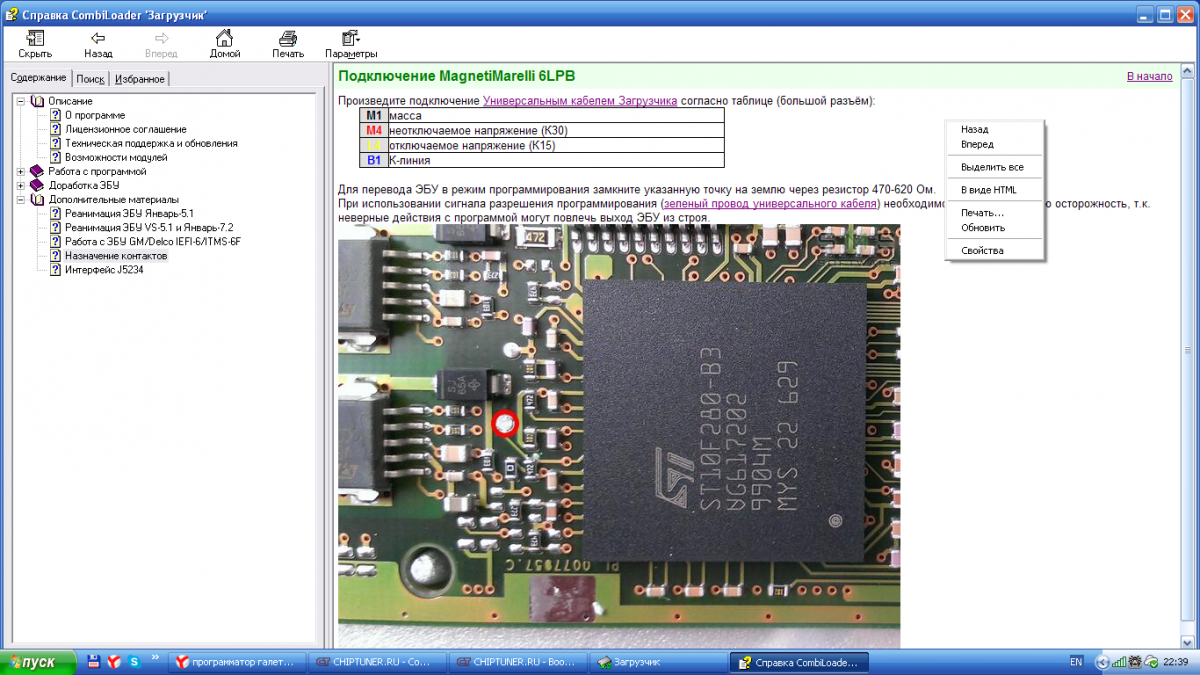Click the 22:39 taskbar clock
1200x675 pixels.
tap(1175, 662)
